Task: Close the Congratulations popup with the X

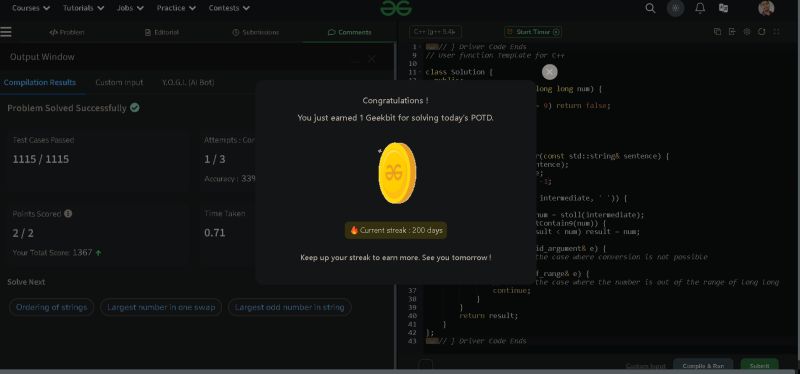Action: [549, 72]
